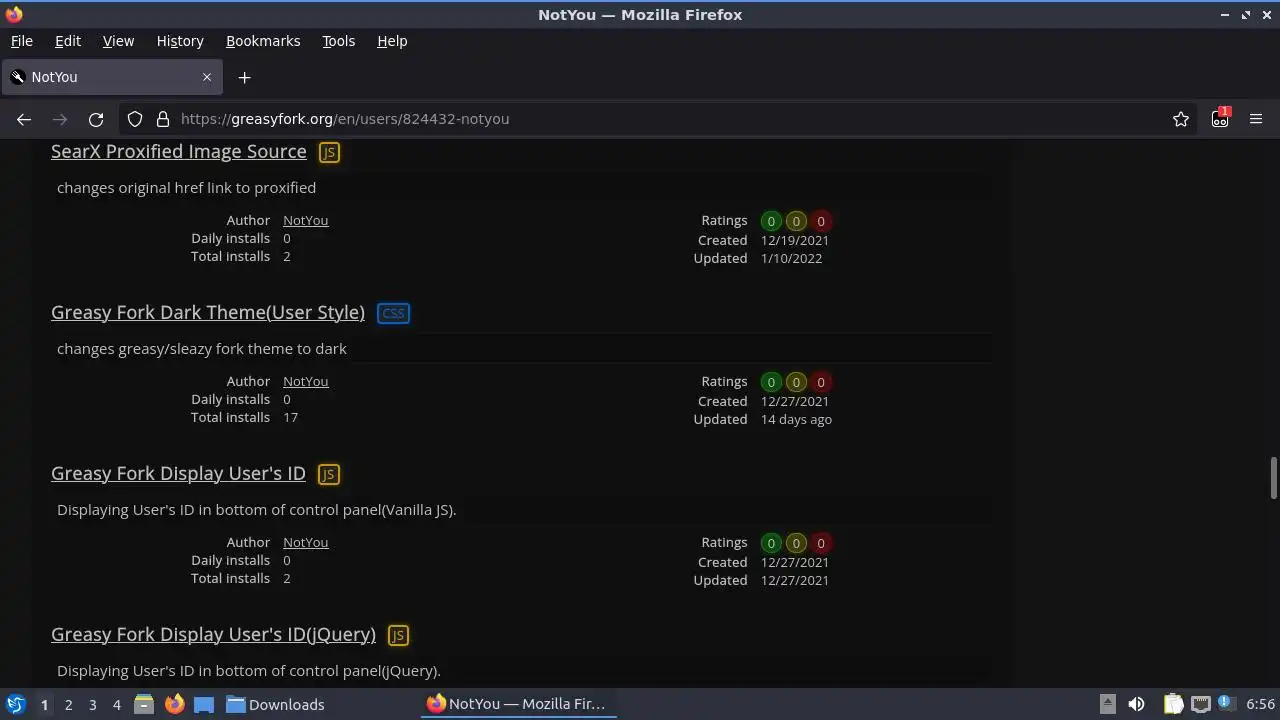Switch to Downloads window in taskbar
Viewport: 1280px width, 720px height.
[275, 704]
